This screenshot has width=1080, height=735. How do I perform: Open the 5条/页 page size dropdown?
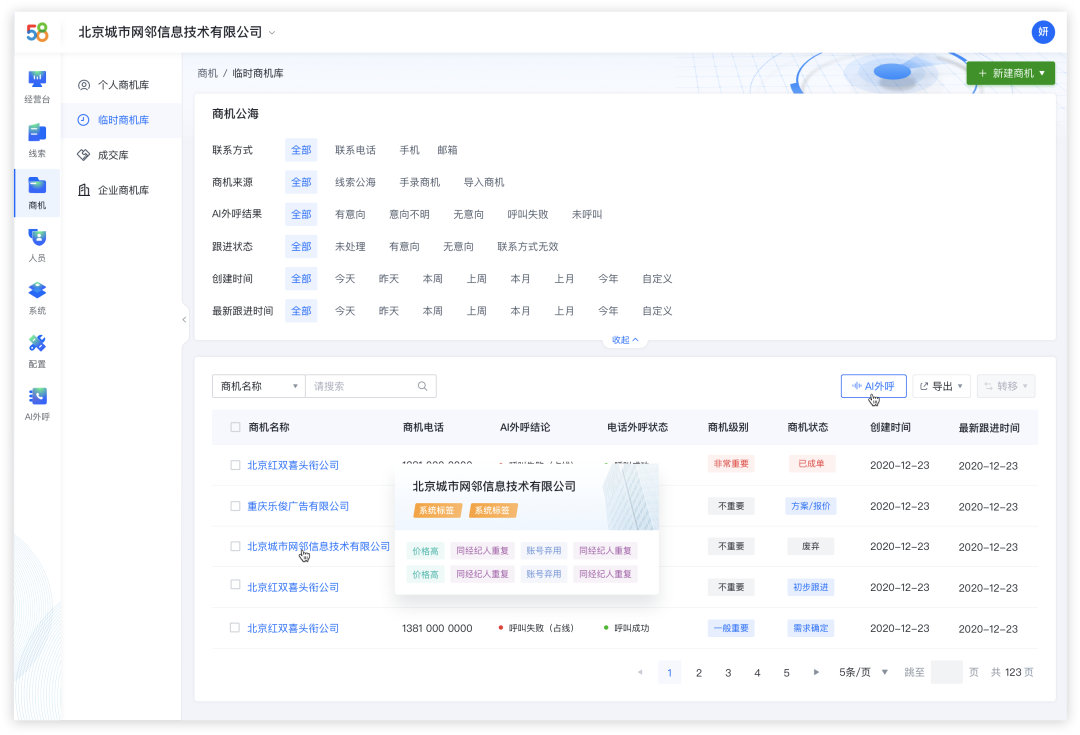coord(863,672)
